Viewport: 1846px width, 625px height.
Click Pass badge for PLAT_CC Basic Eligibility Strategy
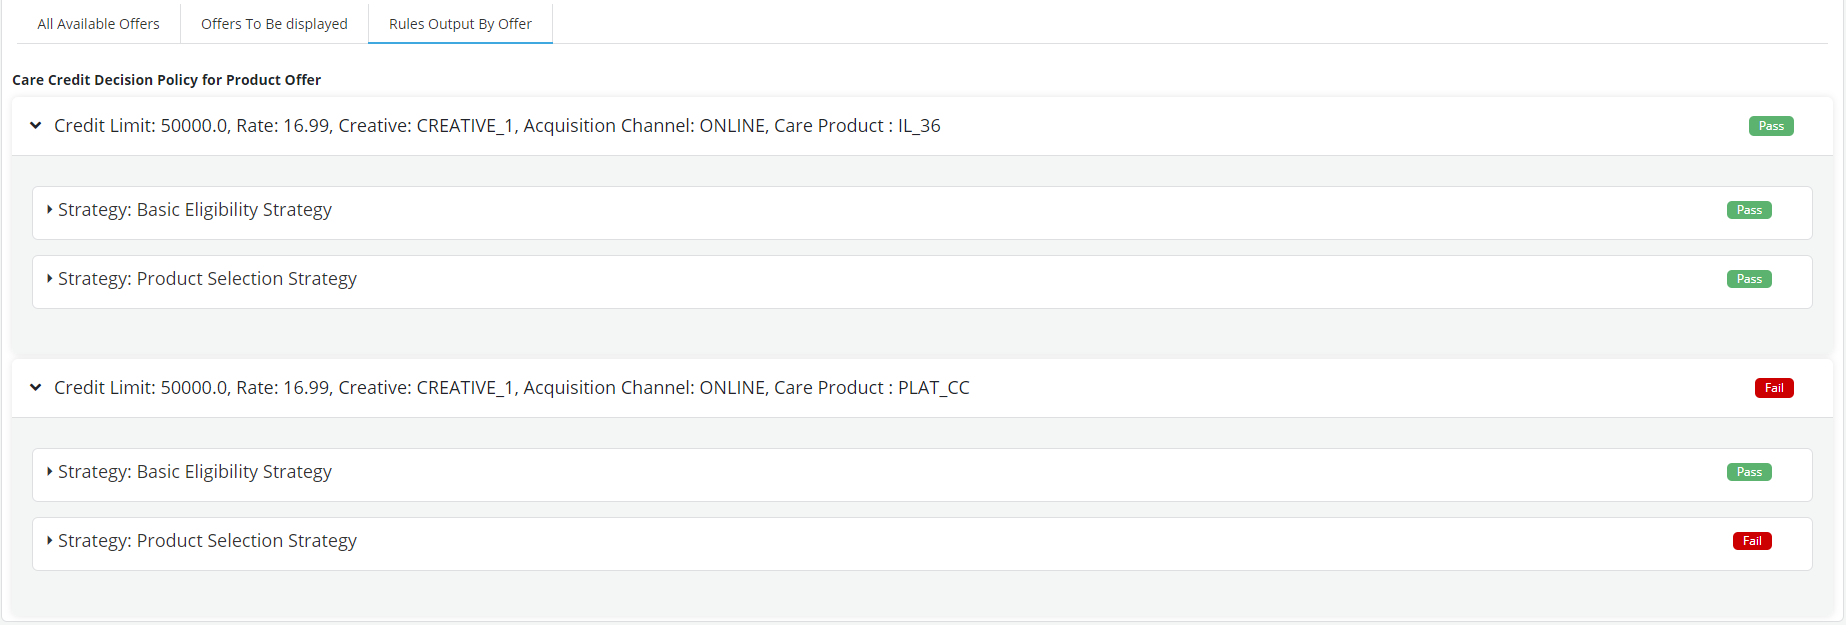coord(1748,472)
